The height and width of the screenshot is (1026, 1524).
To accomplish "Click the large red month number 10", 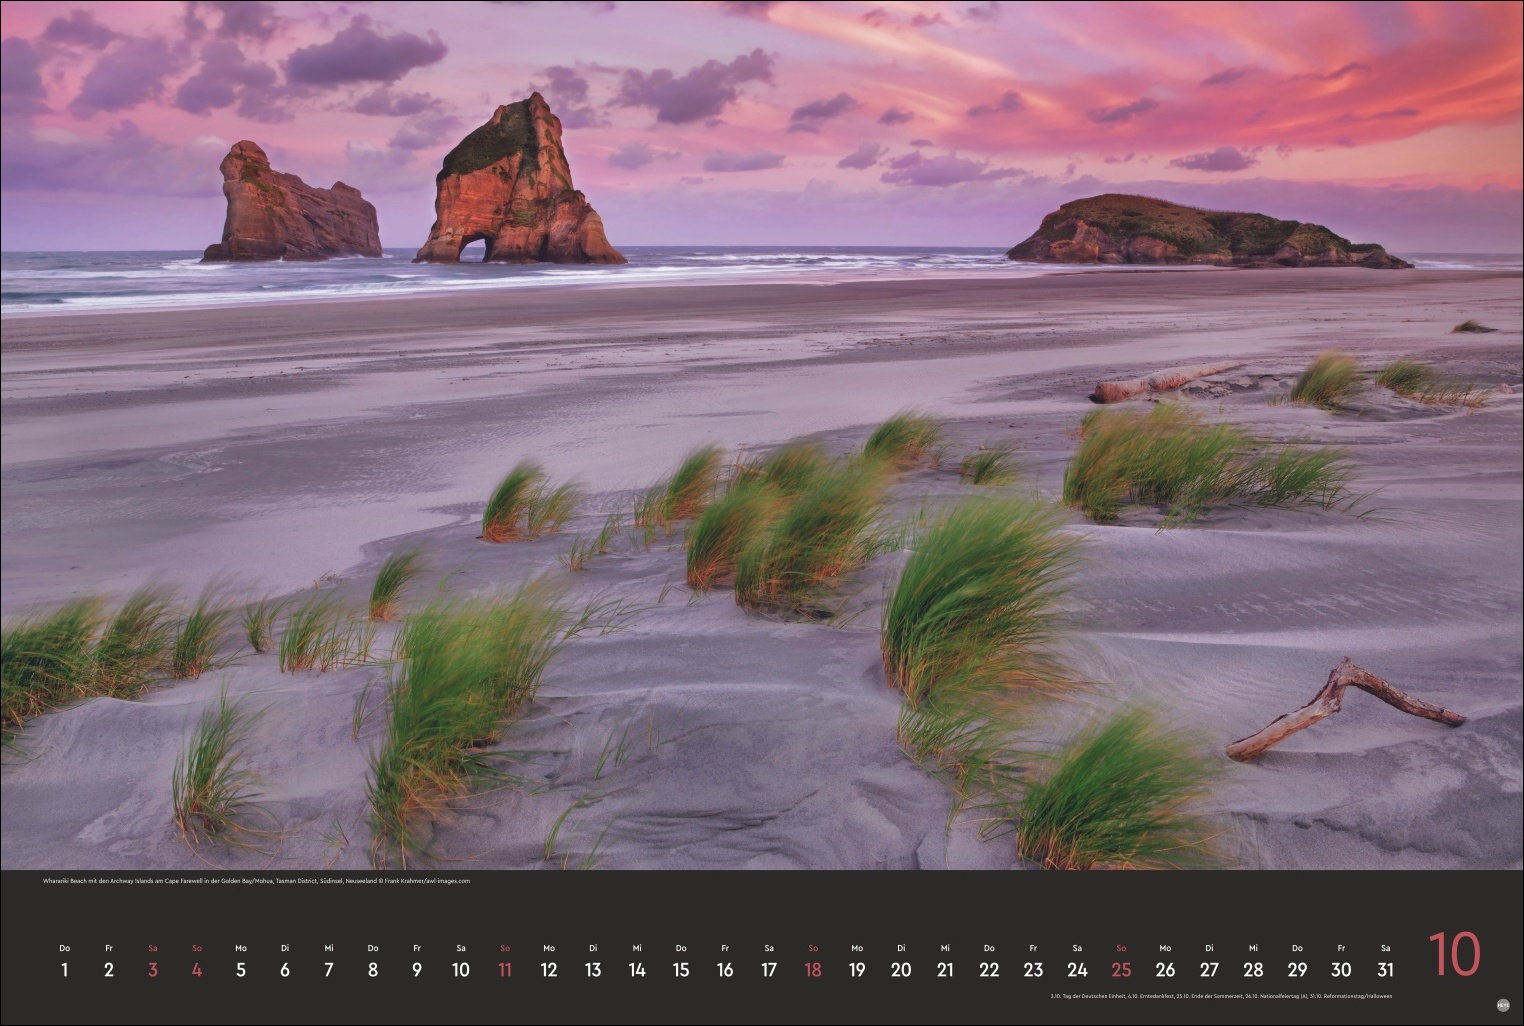I will (1453, 955).
